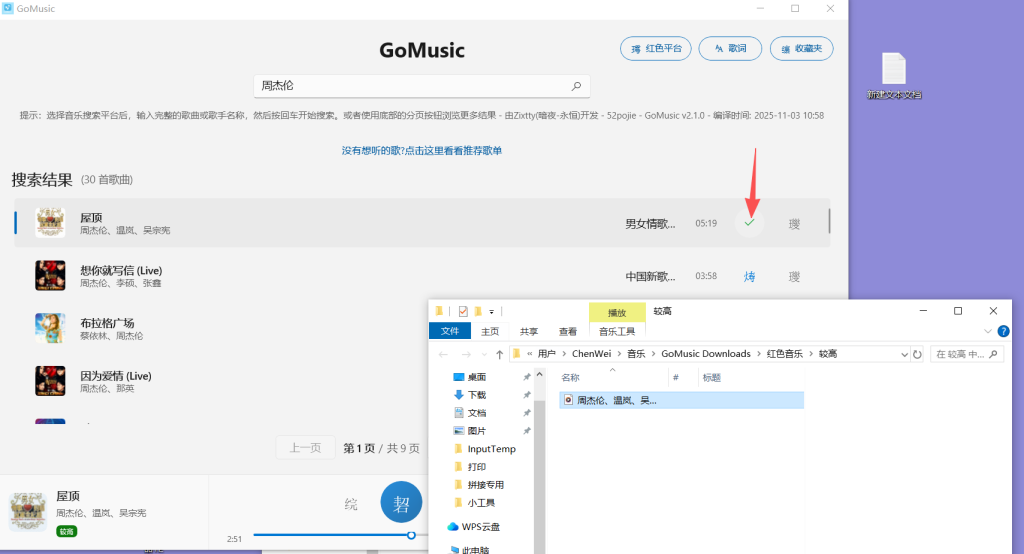Click the blue download glyph for 想你就写信 (Live)

[x=749, y=276]
